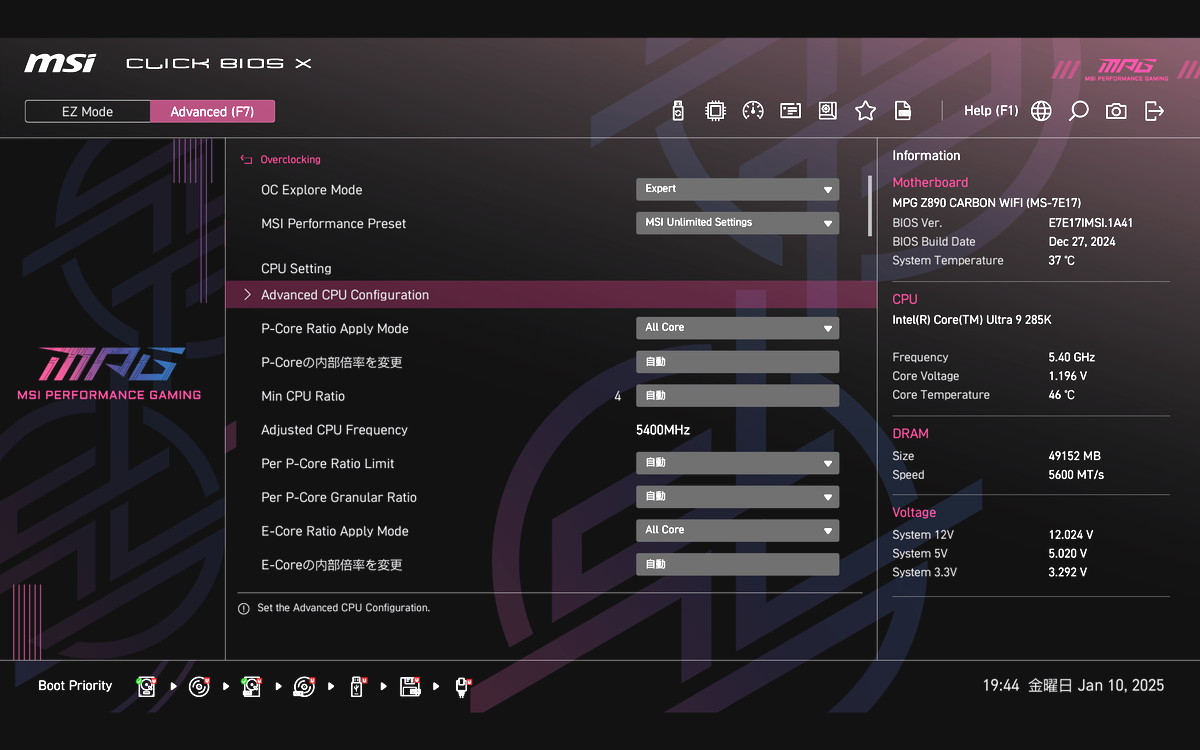Select the first hard disk boot priority icon
The width and height of the screenshot is (1200, 750).
[147, 686]
